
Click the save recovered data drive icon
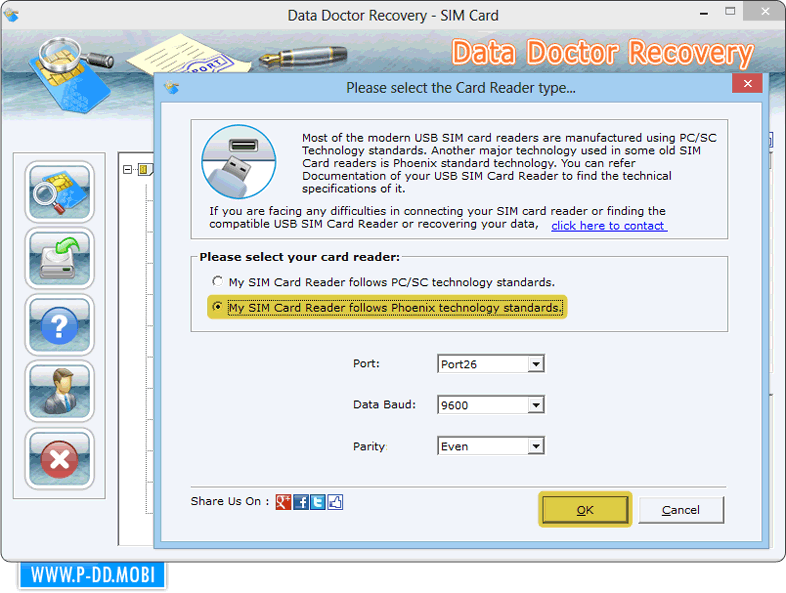[59, 258]
